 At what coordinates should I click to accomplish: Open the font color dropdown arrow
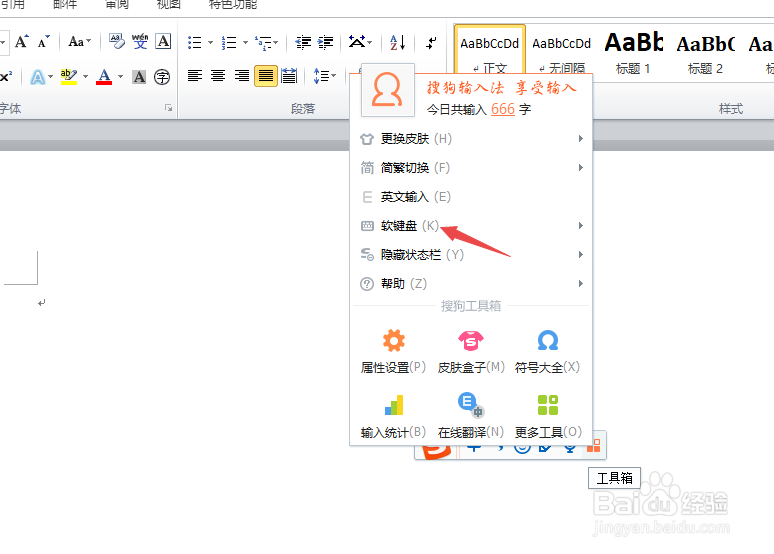coord(120,77)
